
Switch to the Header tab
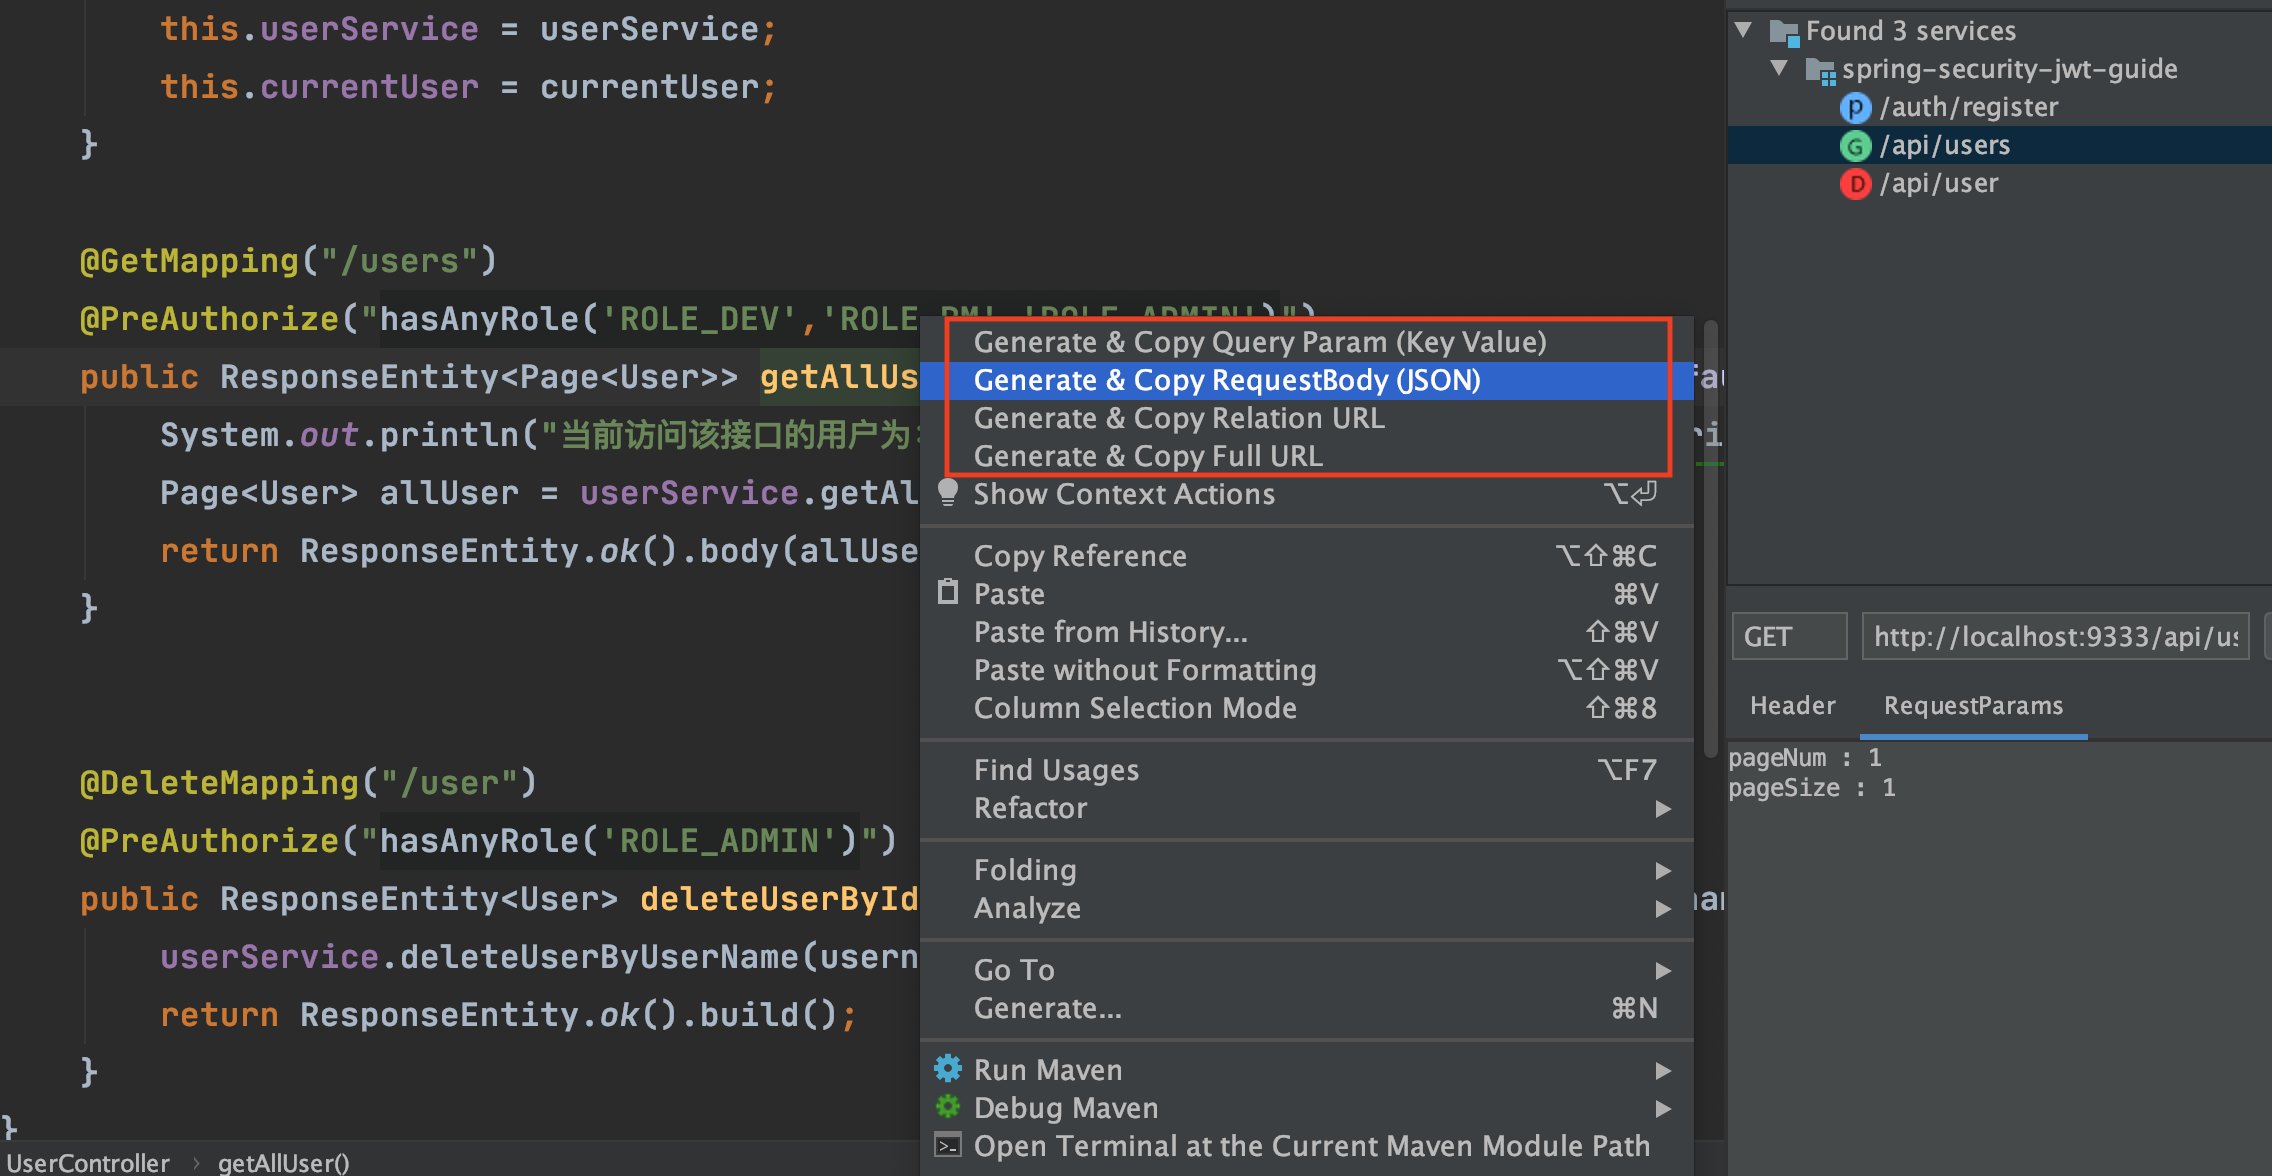pyautogui.click(x=1792, y=706)
